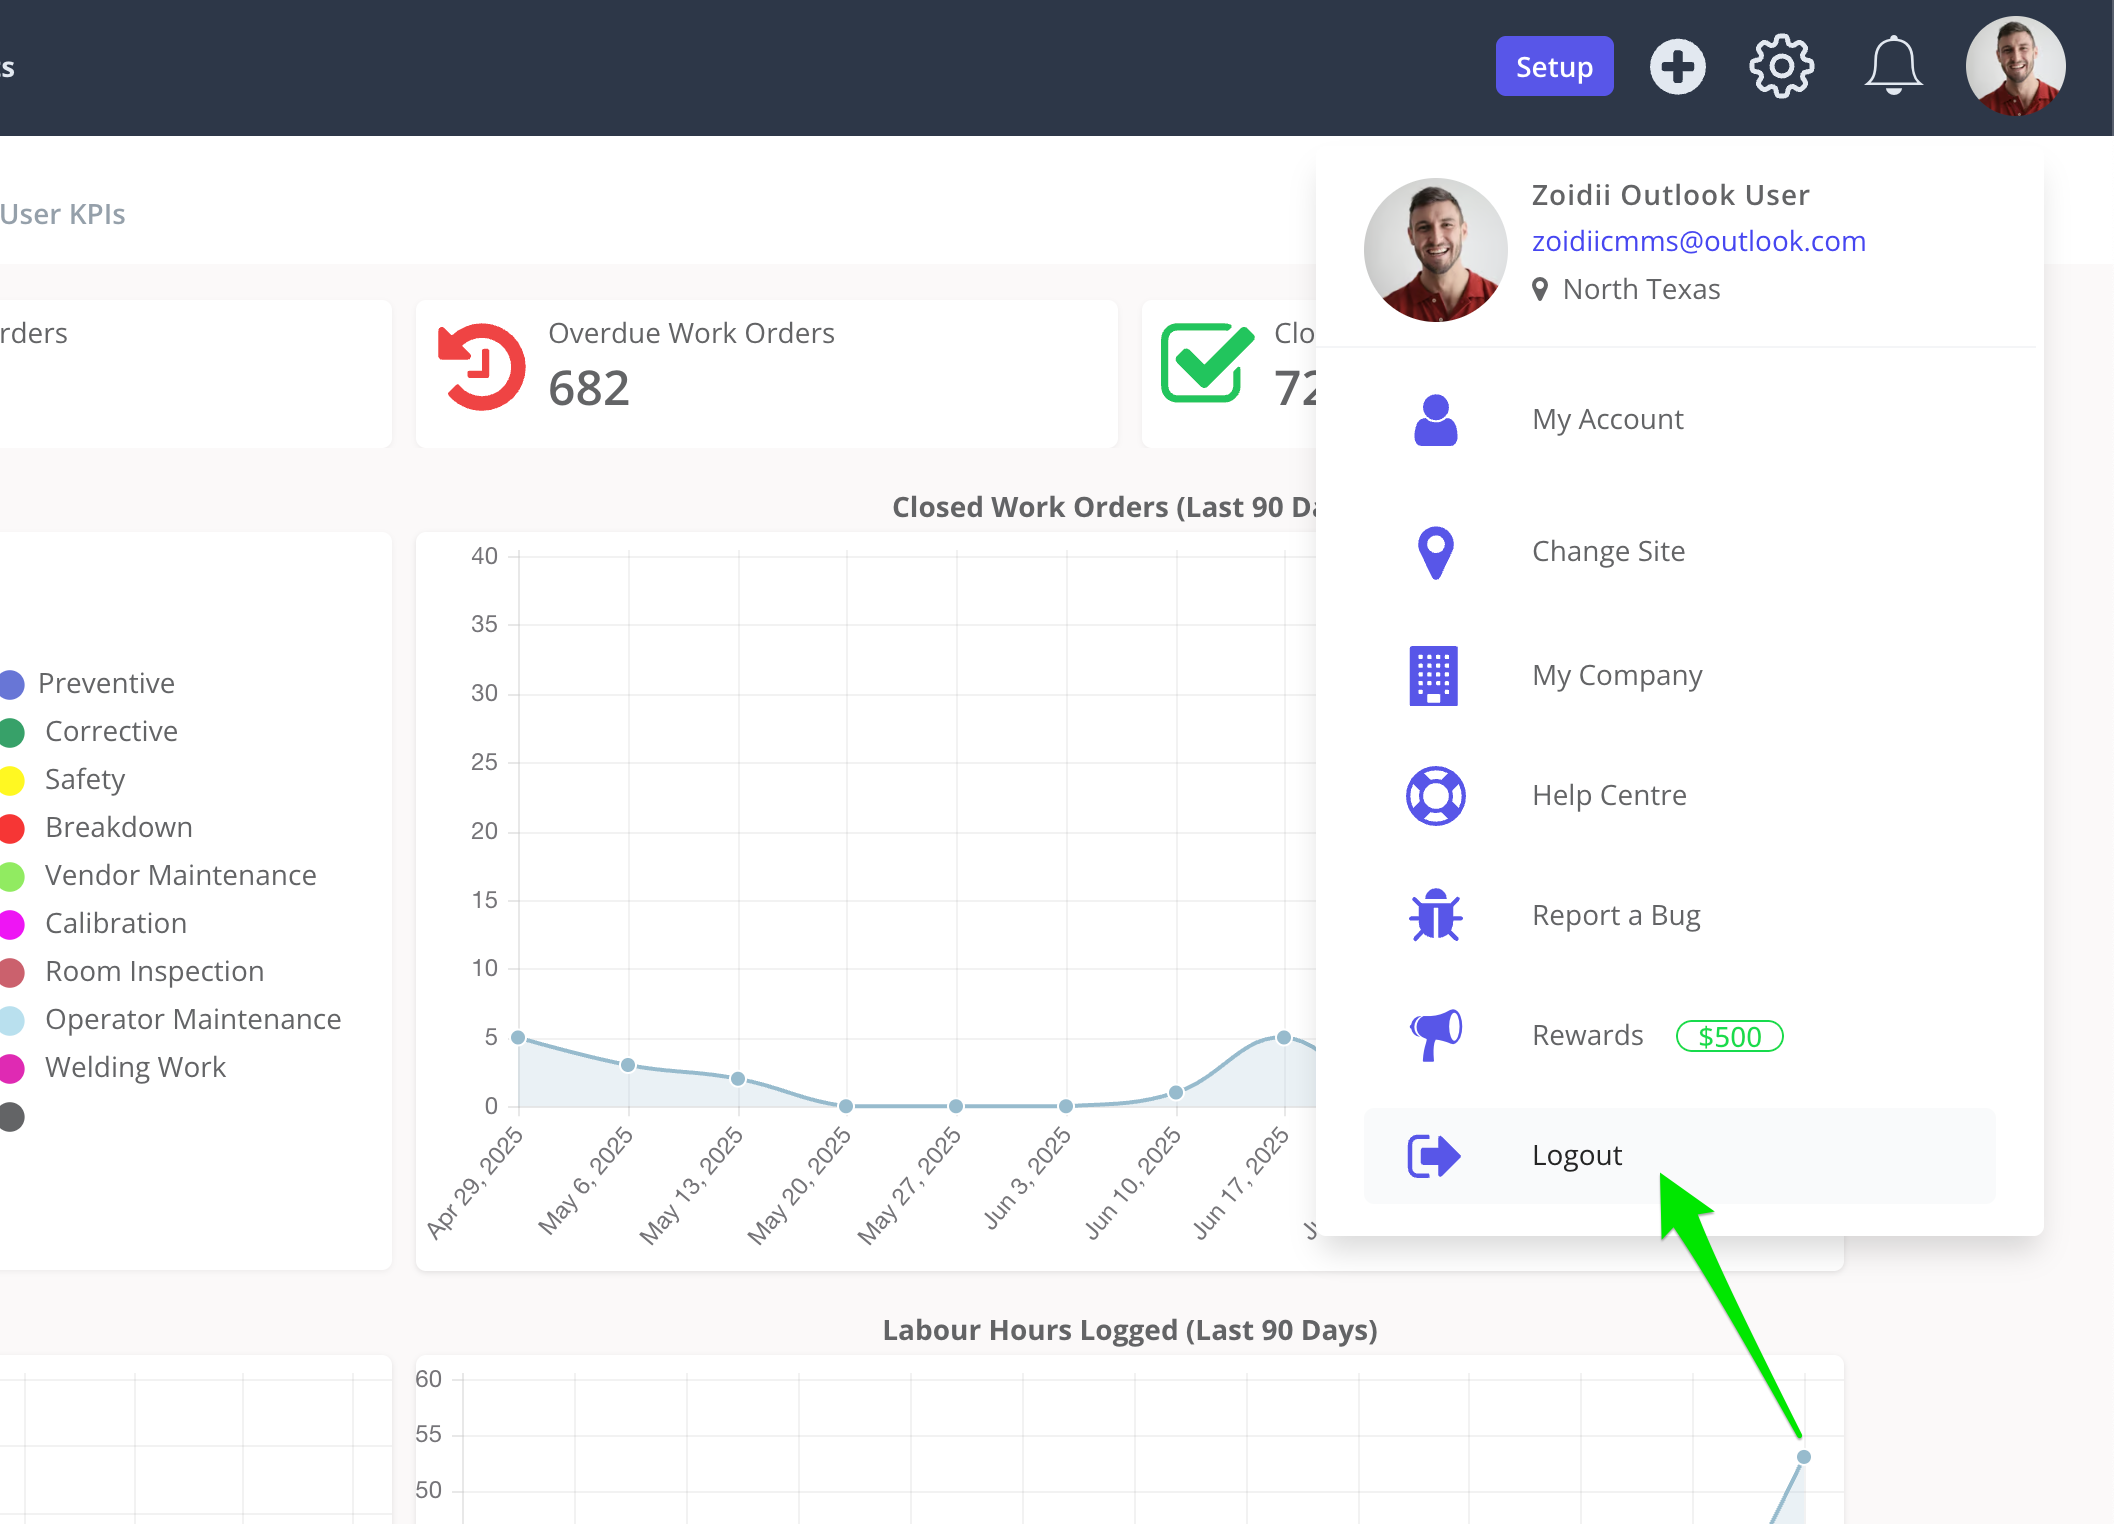2114x1524 pixels.
Task: Click Vendor Maintenance legend label
Action: coord(181,876)
